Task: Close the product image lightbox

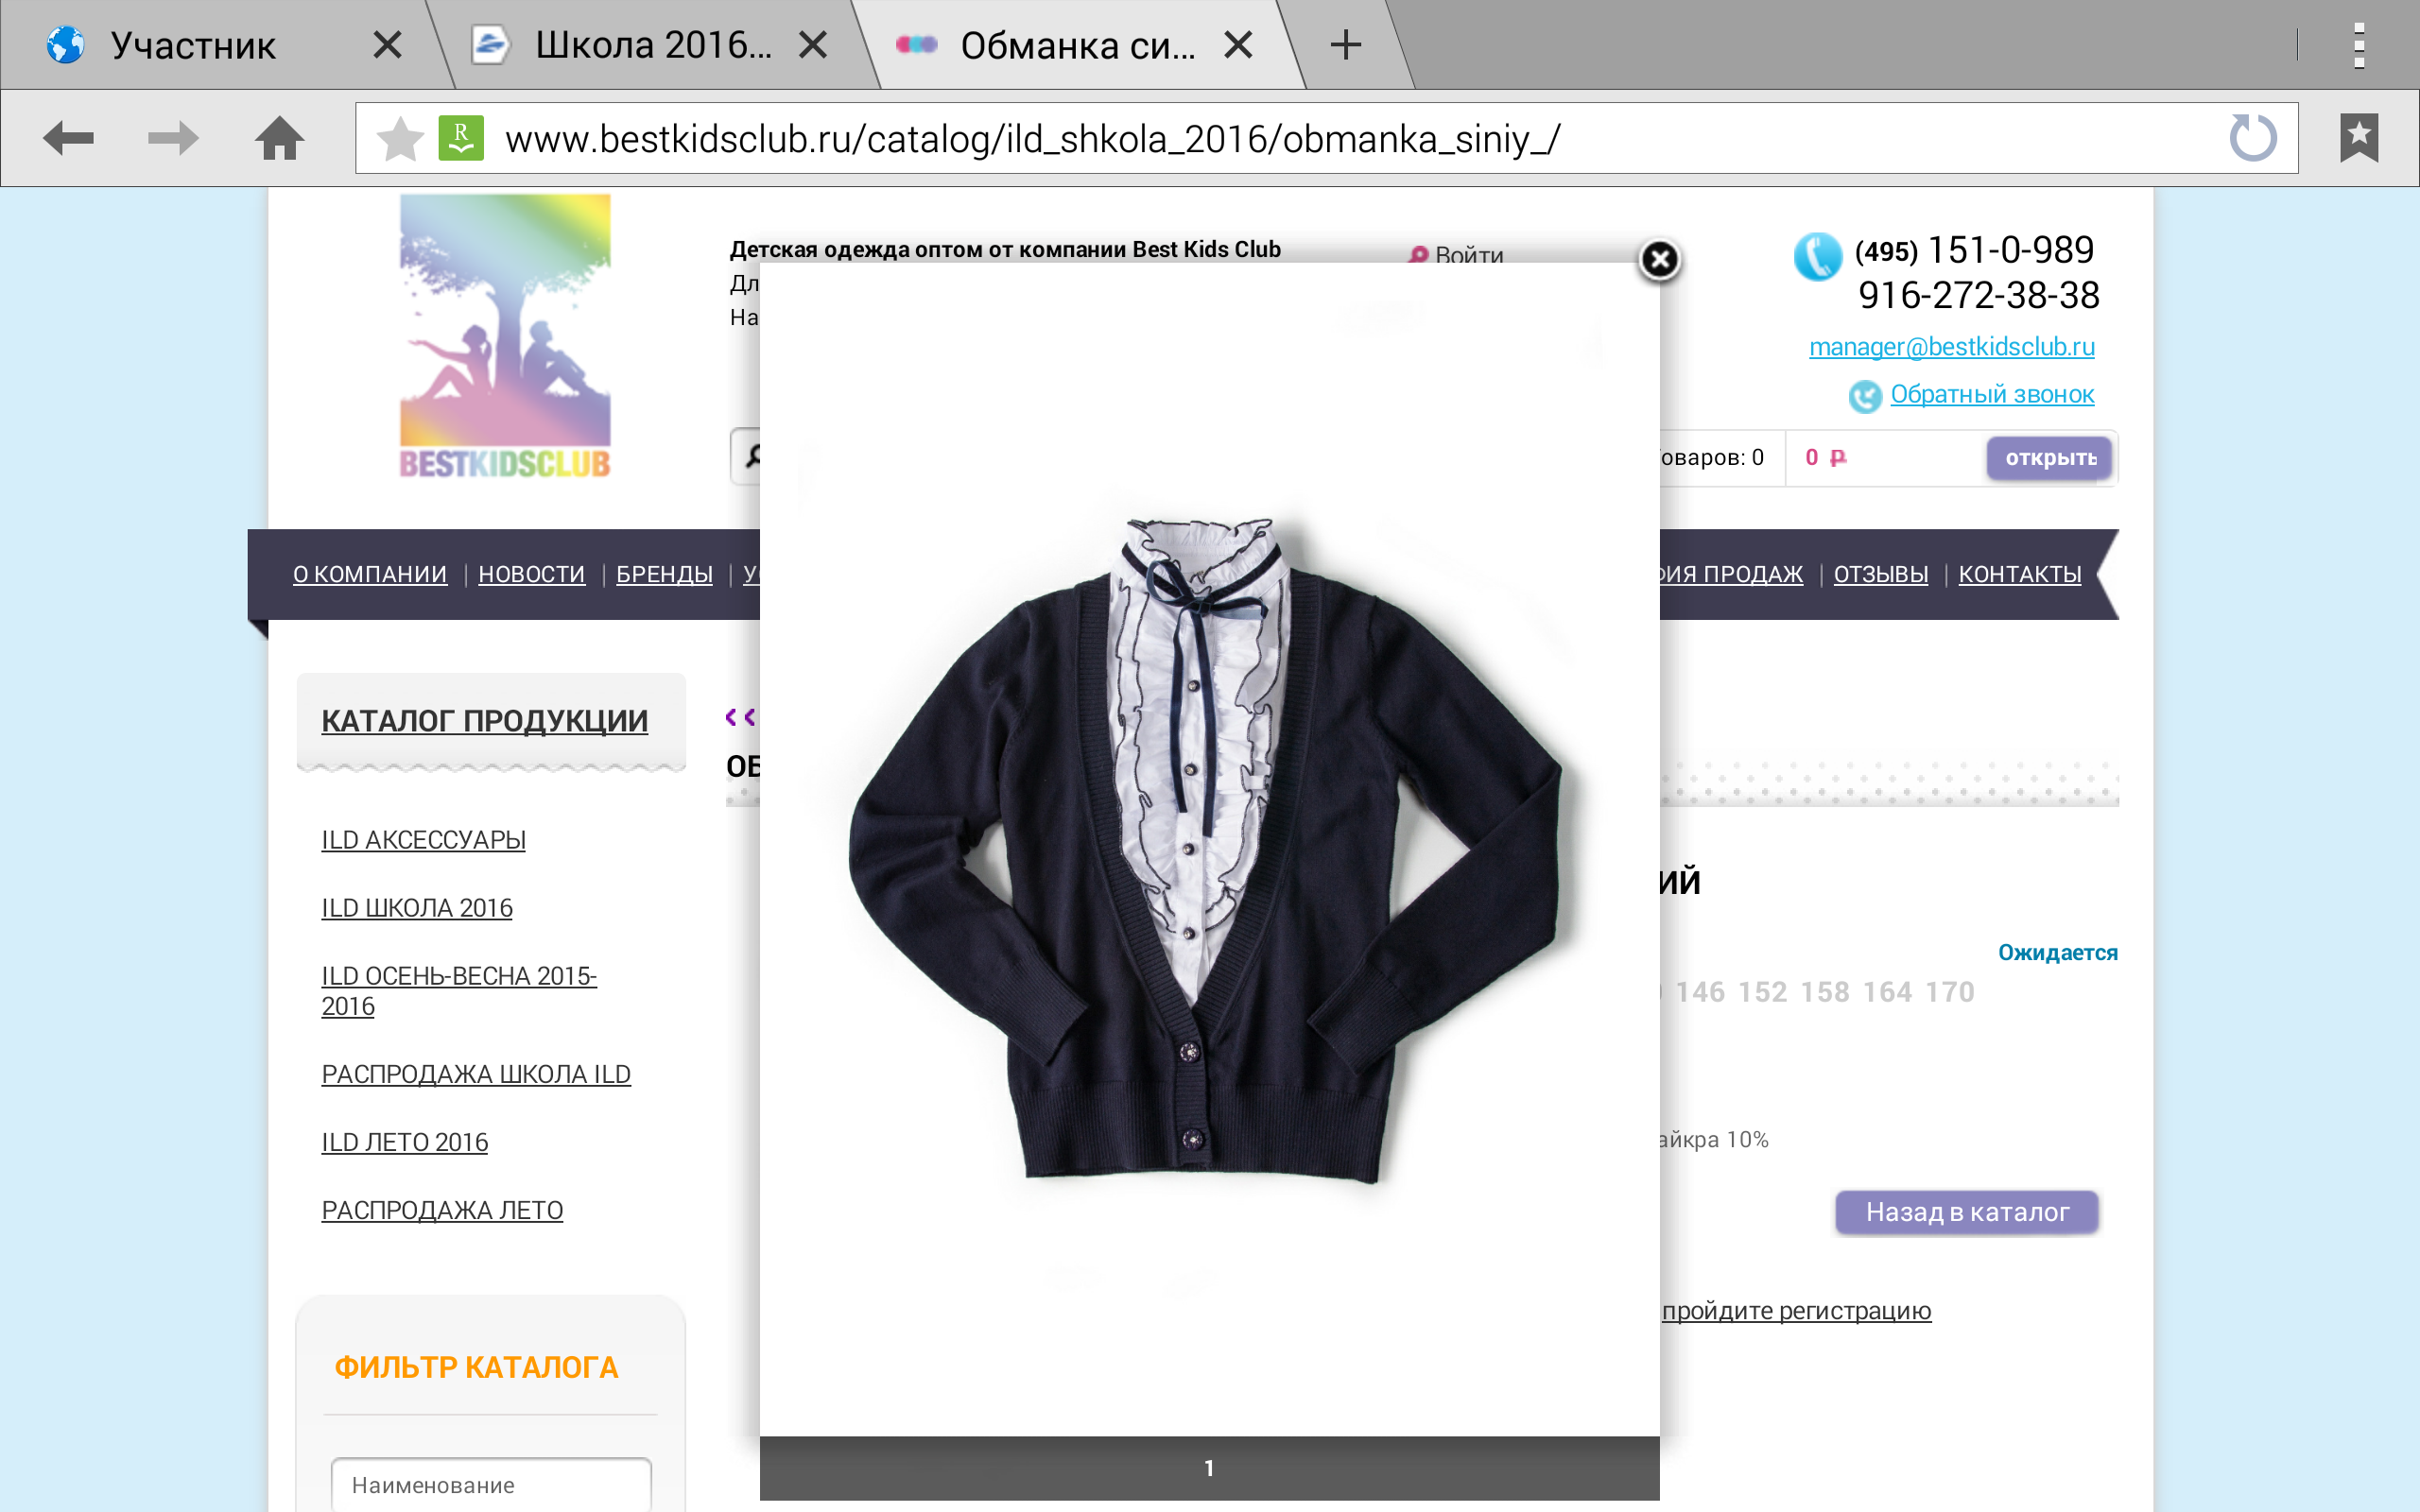Action: [1659, 260]
